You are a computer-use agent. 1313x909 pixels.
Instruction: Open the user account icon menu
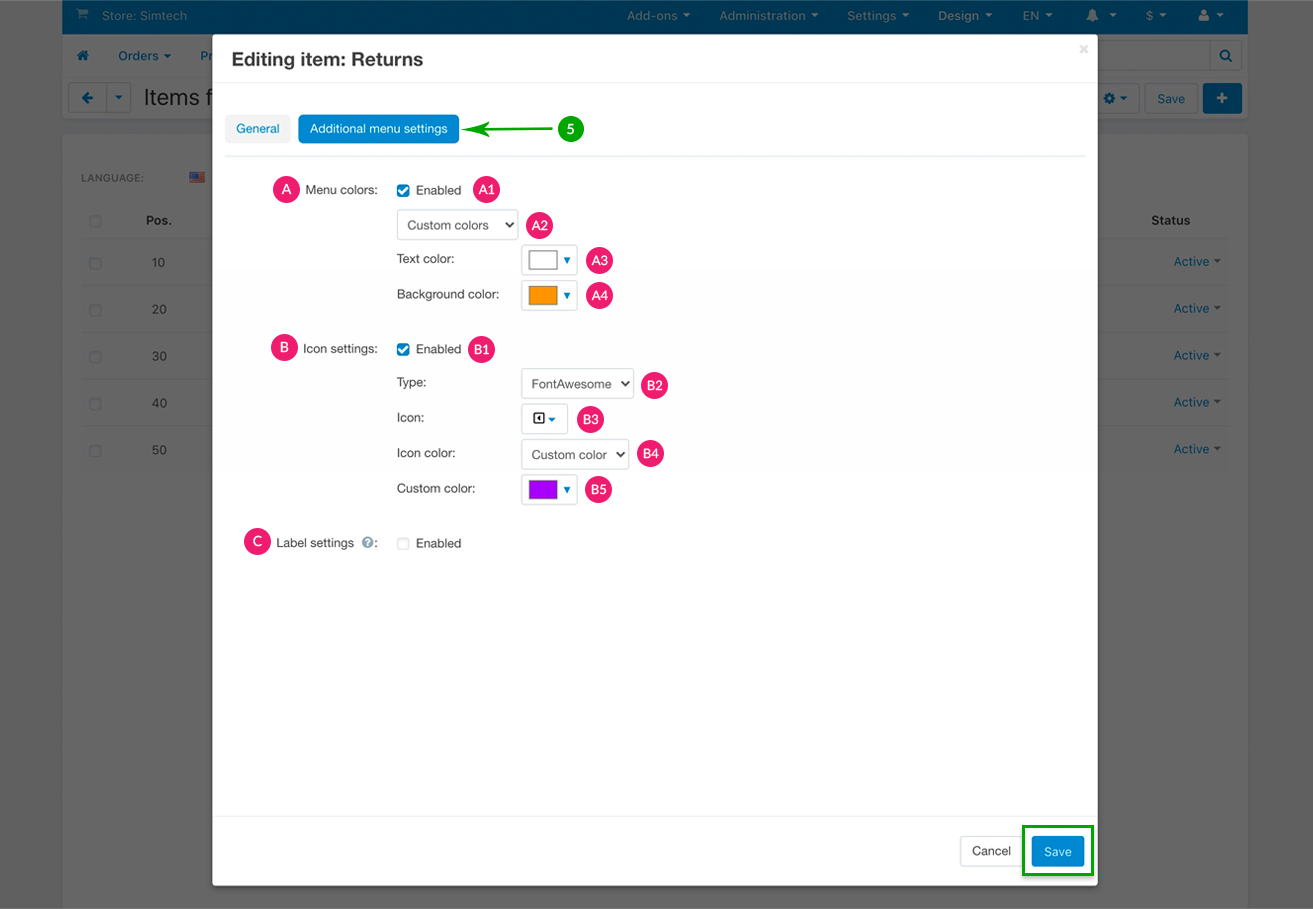pos(1209,16)
